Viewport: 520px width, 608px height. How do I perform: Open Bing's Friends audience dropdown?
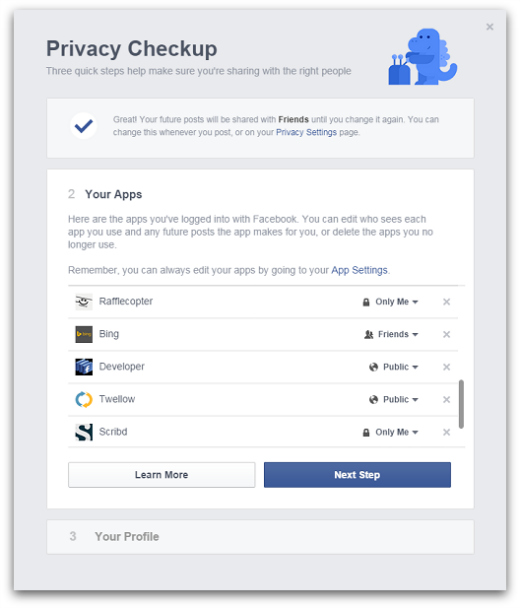[391, 334]
